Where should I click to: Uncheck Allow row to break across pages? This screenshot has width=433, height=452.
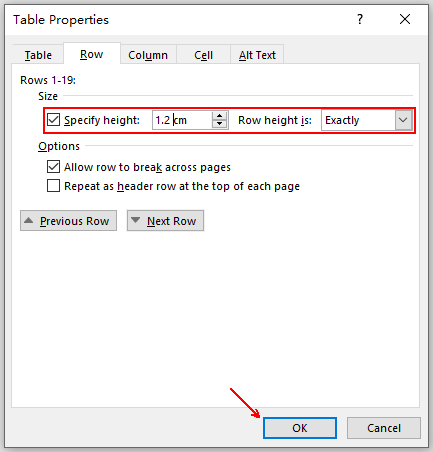(53, 167)
